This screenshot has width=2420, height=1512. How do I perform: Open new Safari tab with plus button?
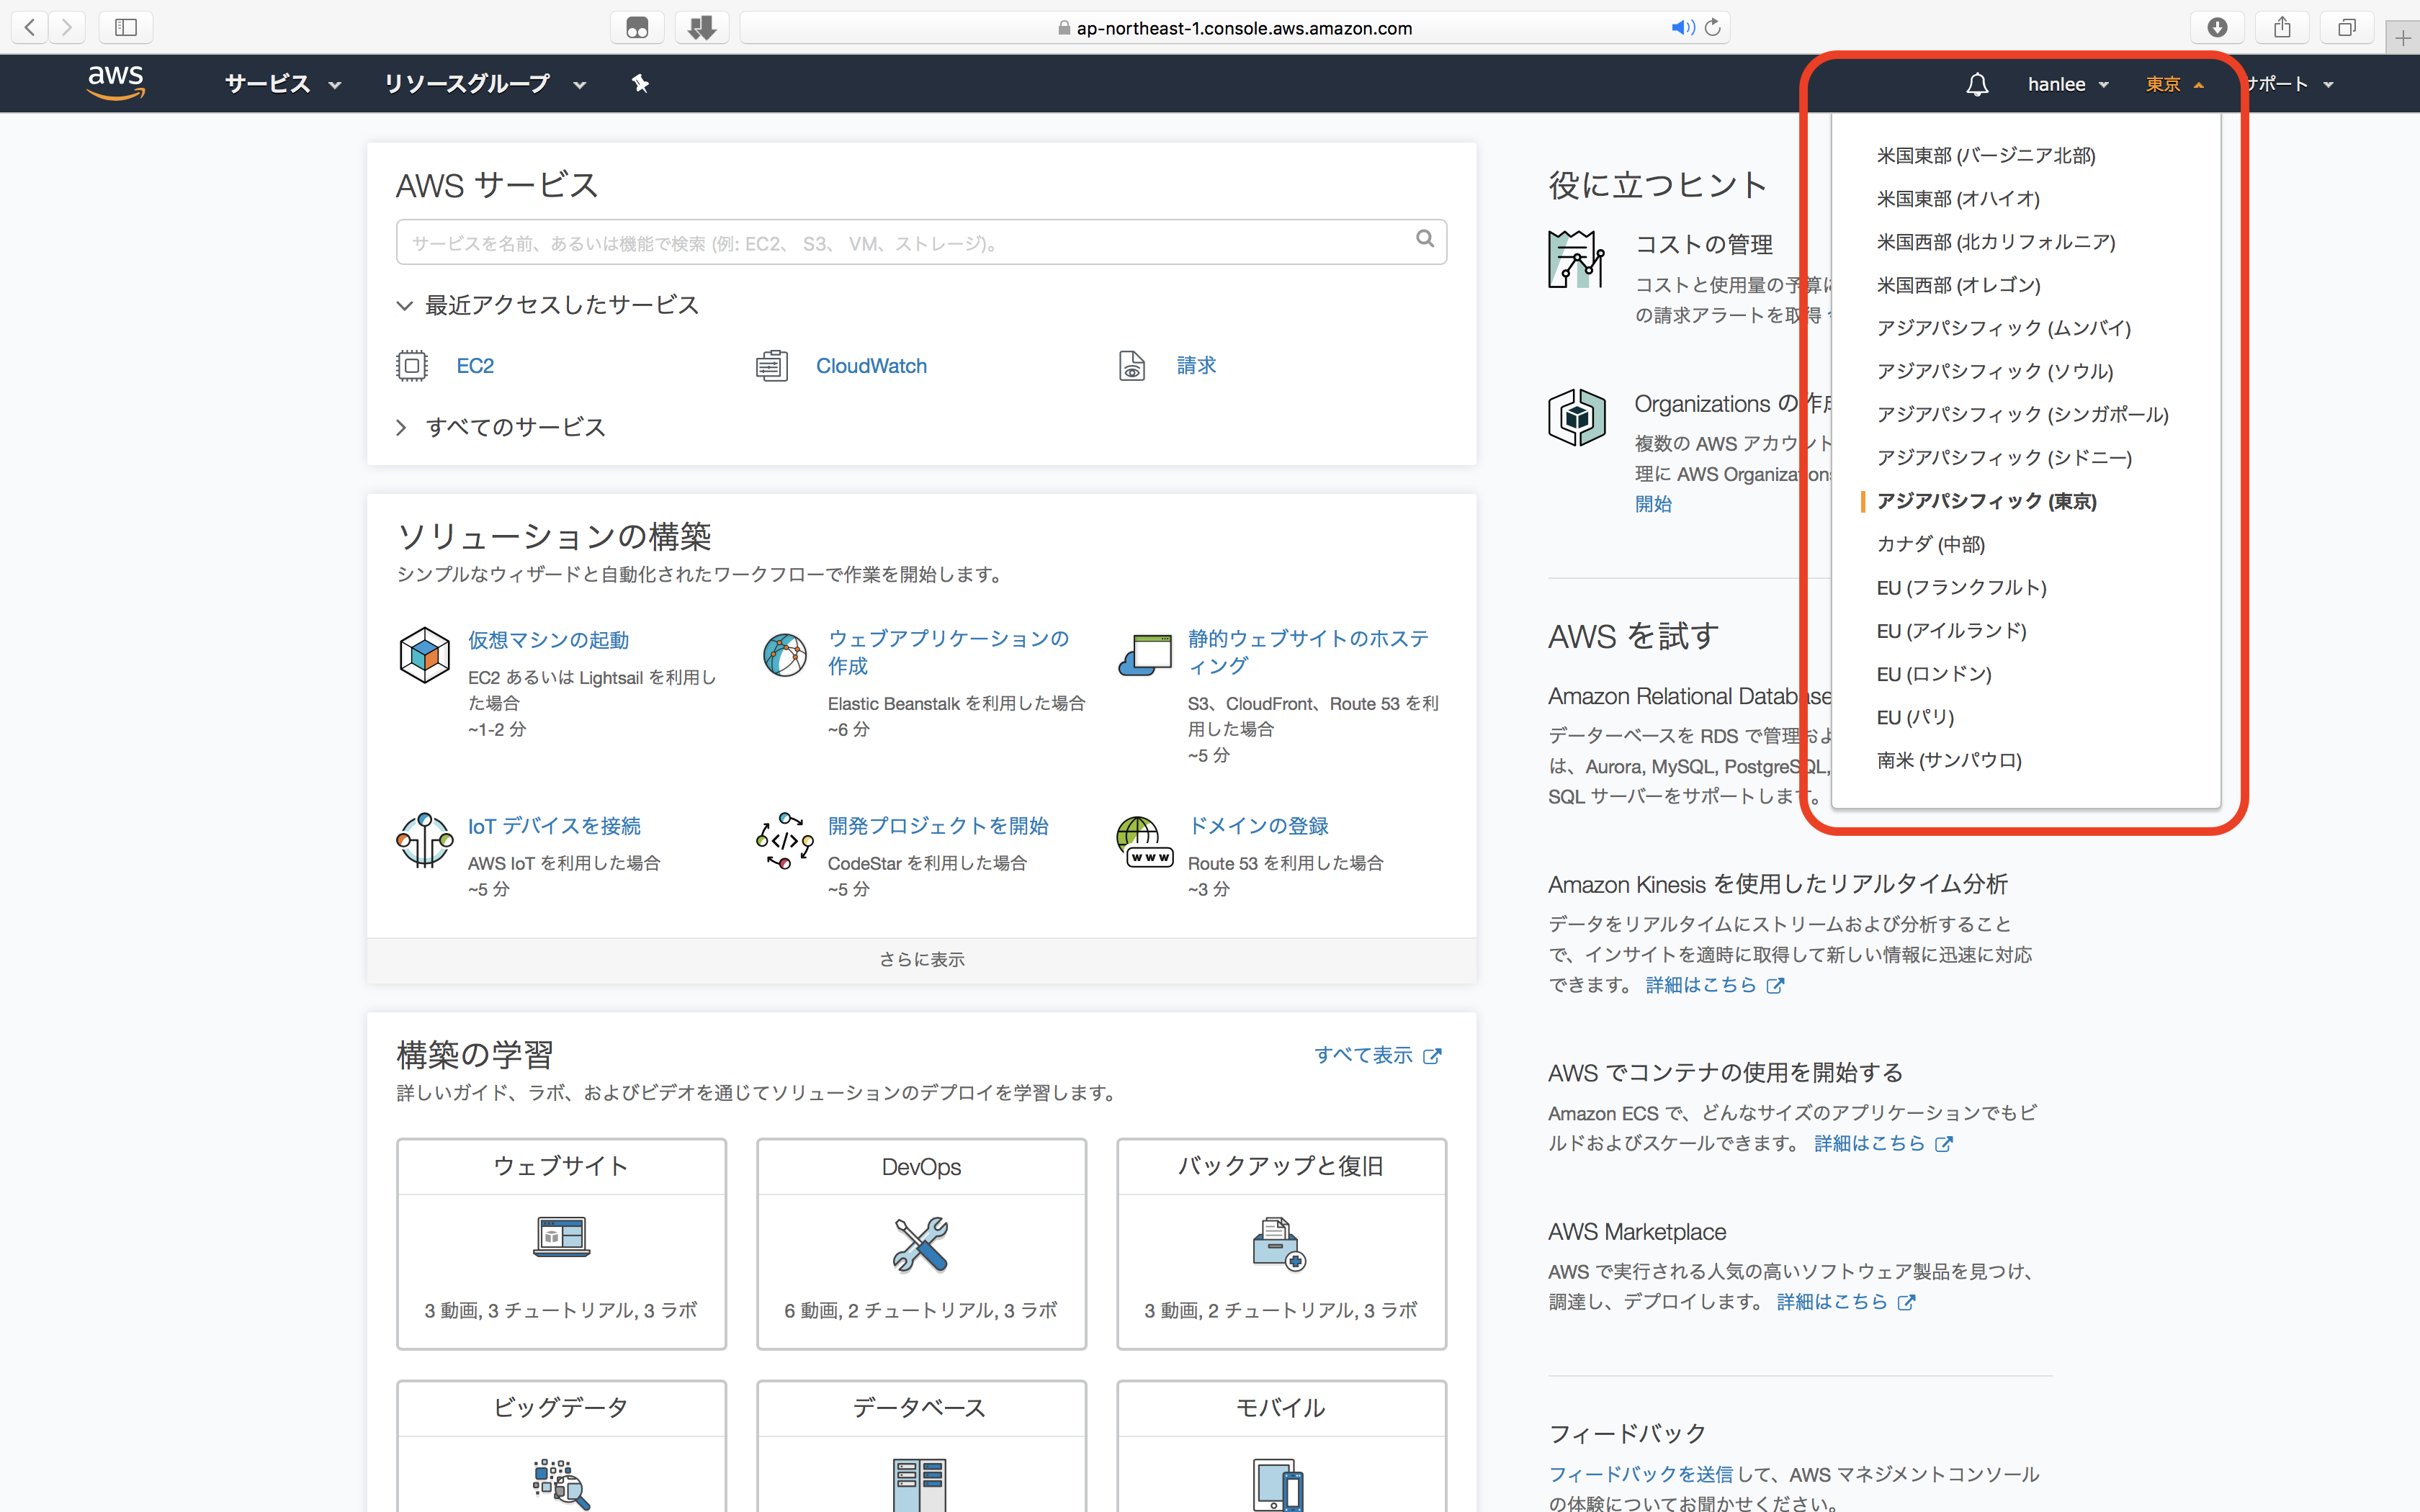2403,39
